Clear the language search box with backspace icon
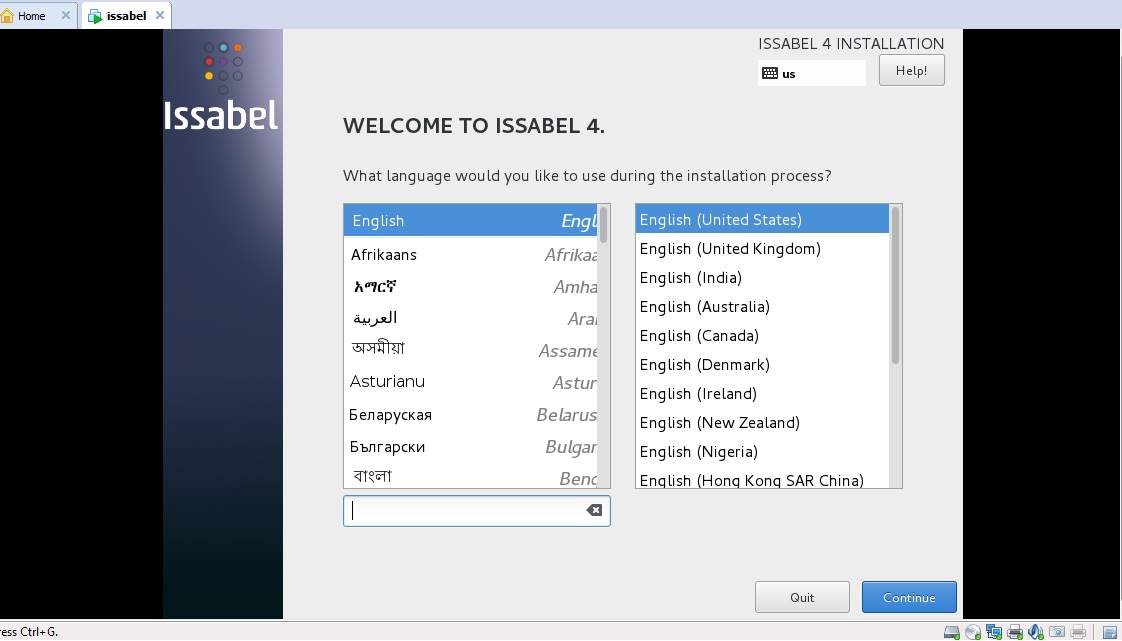Image resolution: width=1122 pixels, height=641 pixels. pos(594,510)
